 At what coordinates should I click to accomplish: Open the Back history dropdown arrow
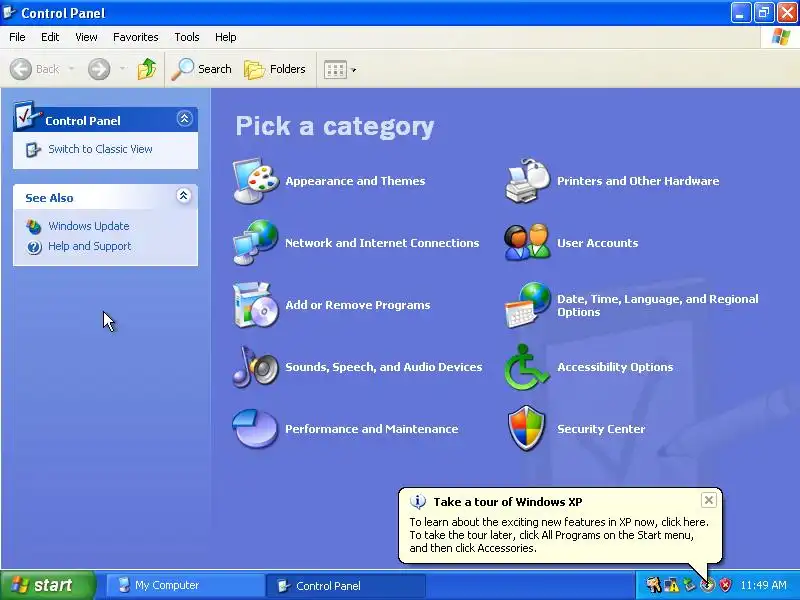(x=71, y=69)
